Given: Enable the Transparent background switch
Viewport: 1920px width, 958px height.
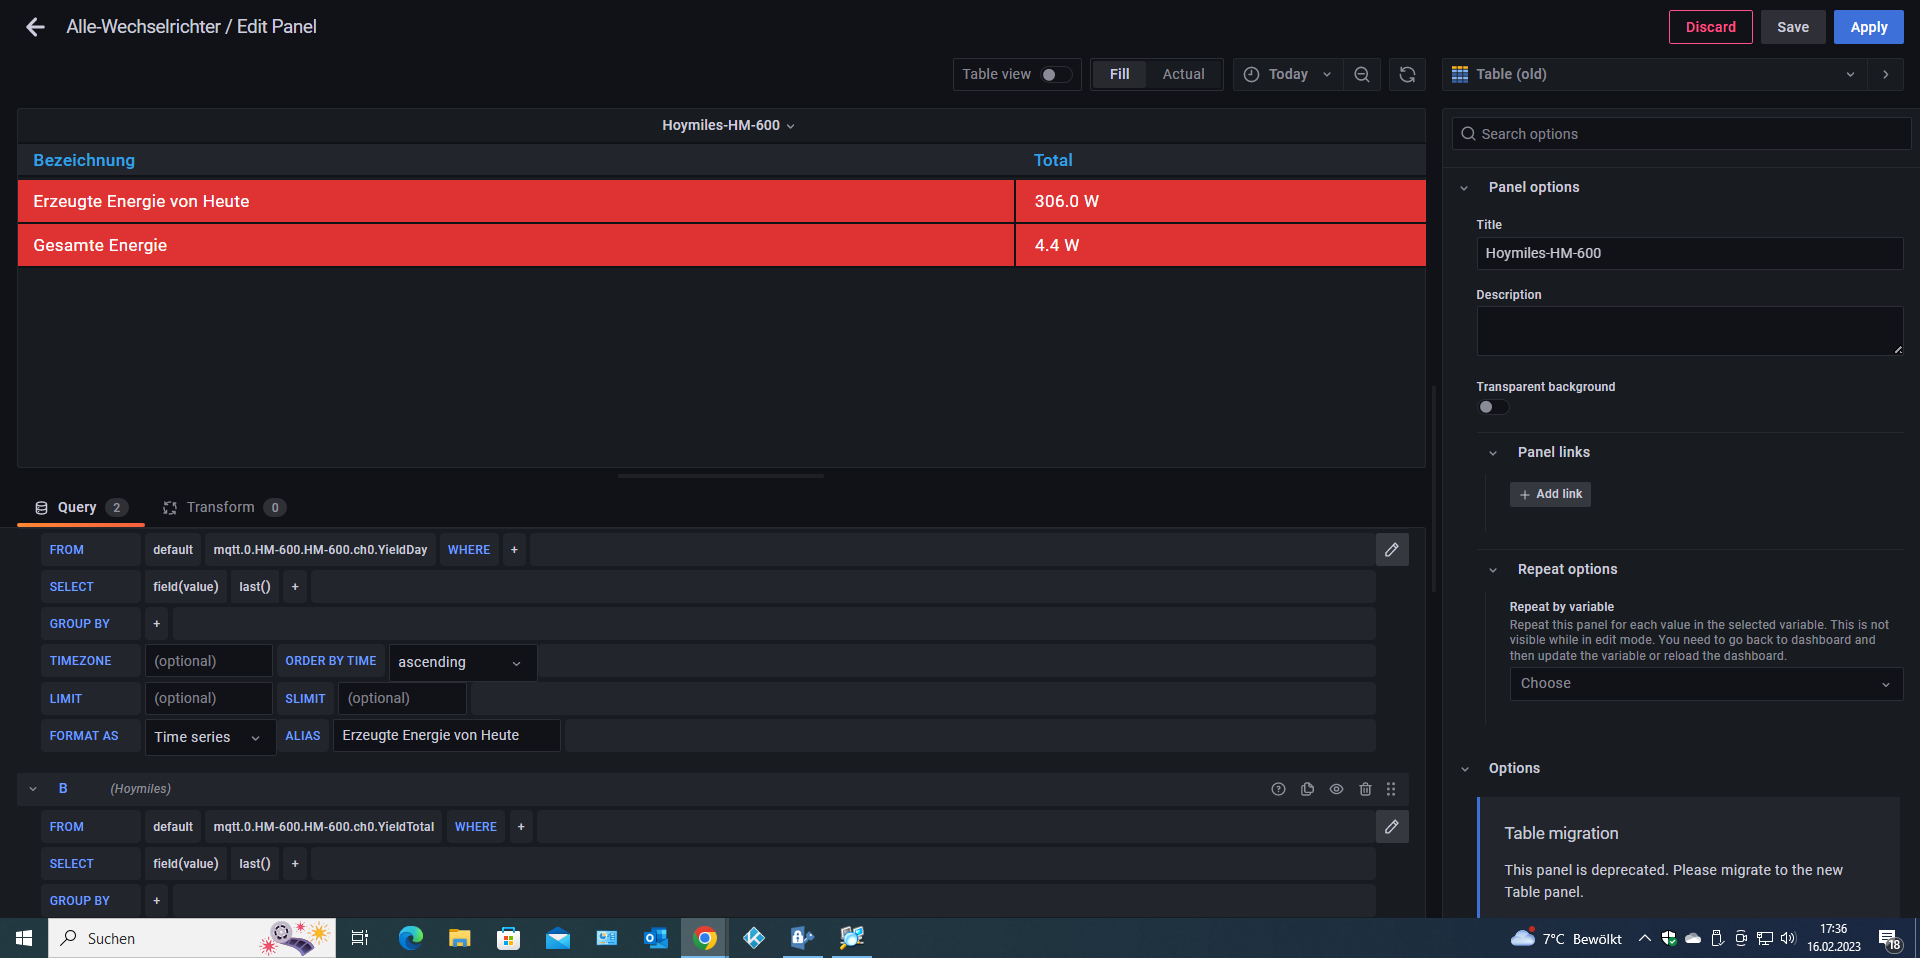Looking at the screenshot, I should click(1492, 407).
